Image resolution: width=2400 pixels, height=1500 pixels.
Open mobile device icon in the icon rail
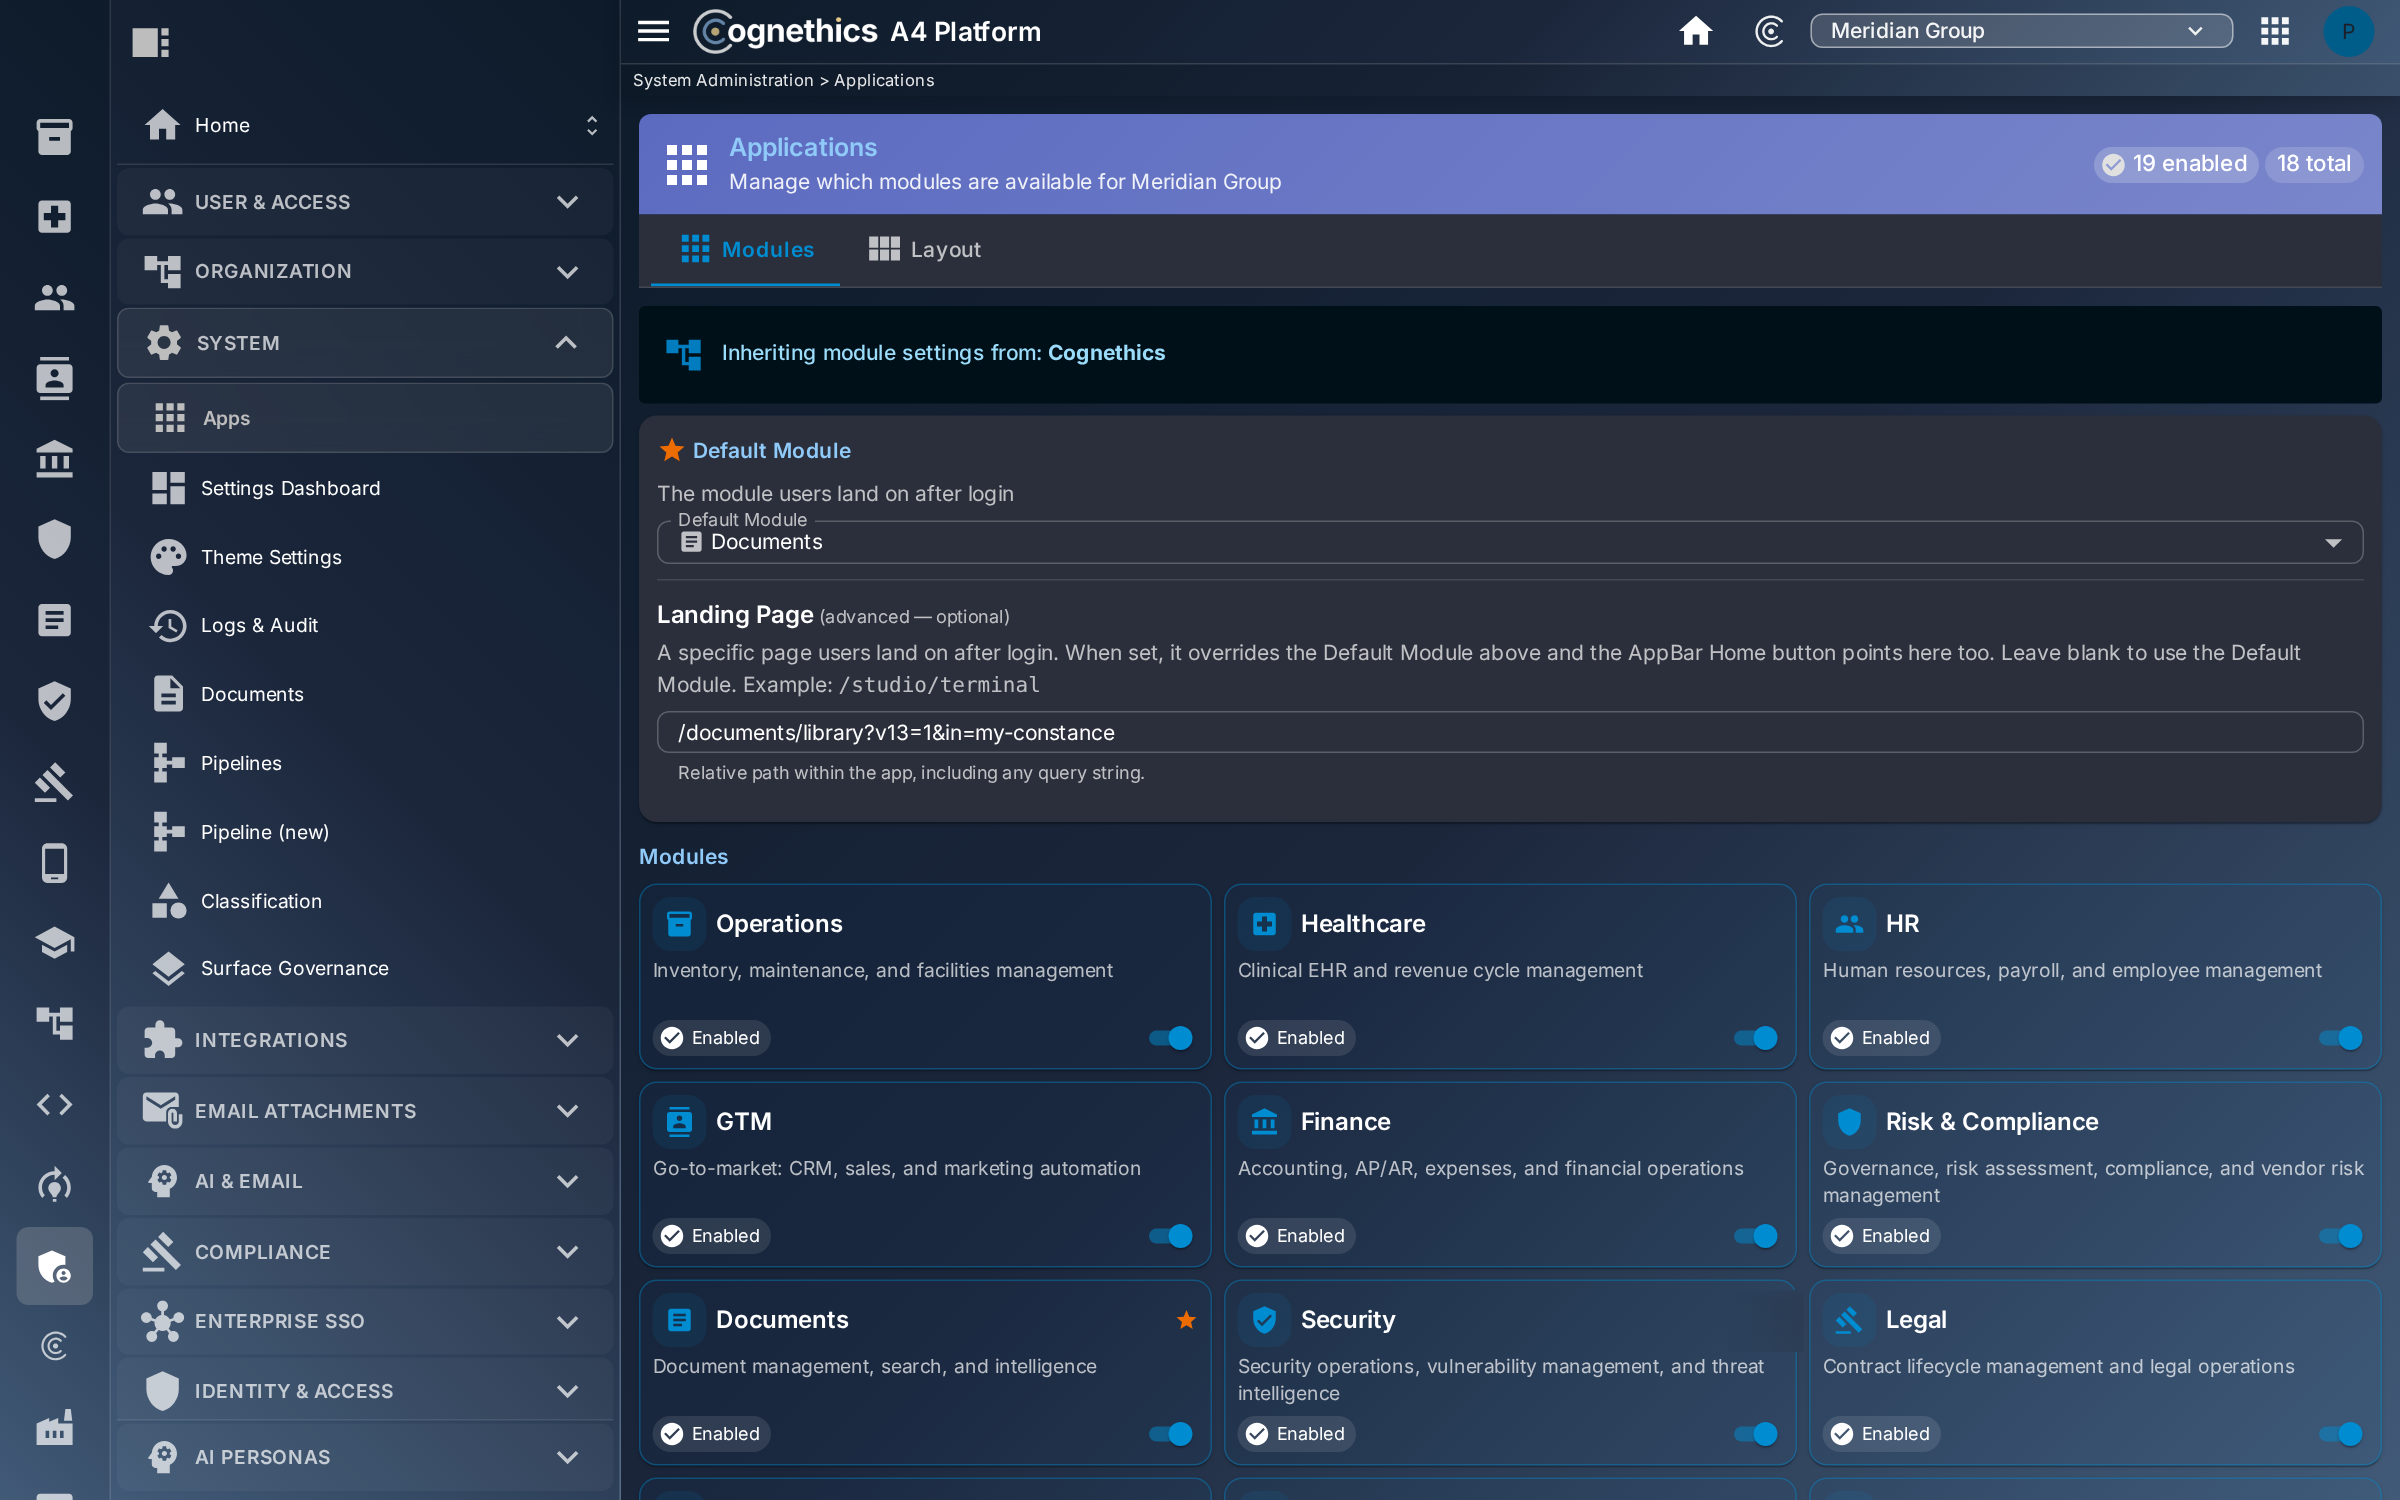point(54,863)
